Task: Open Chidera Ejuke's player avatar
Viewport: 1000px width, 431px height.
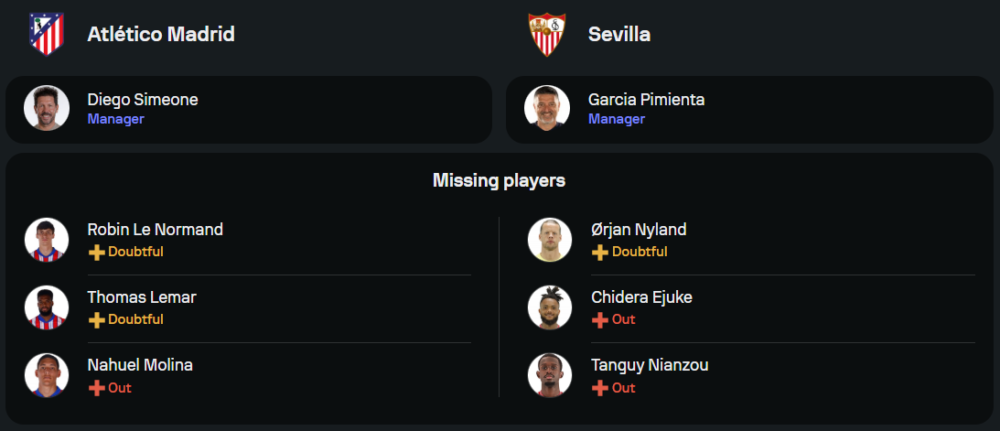Action: pyautogui.click(x=549, y=308)
